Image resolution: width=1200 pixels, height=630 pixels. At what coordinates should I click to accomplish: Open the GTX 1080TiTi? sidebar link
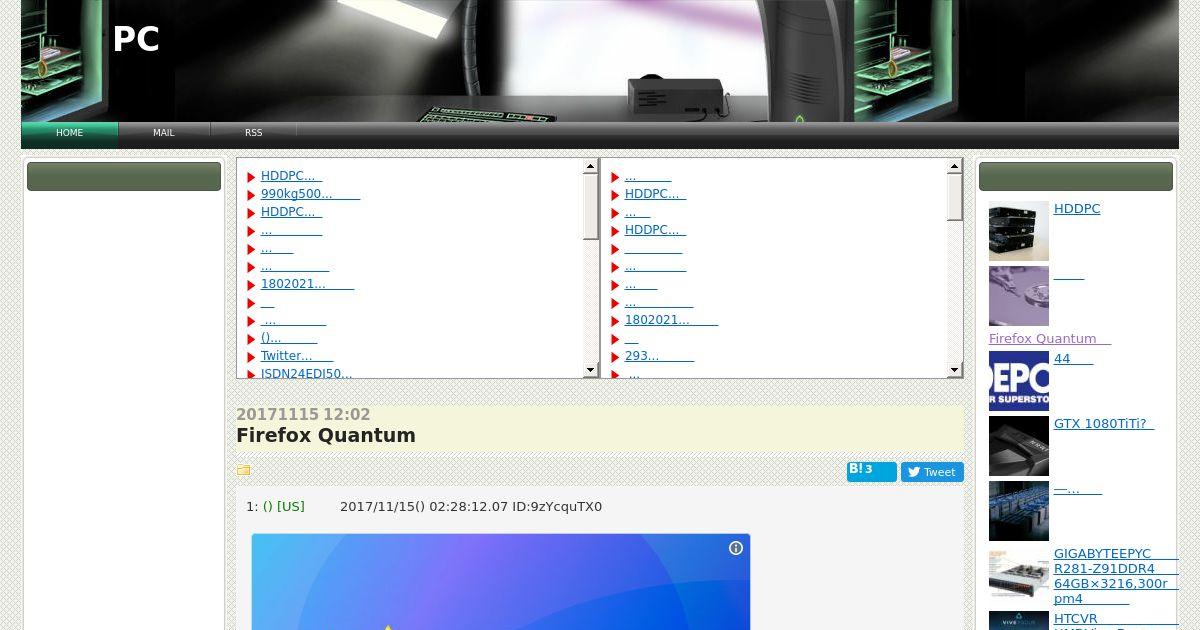[1104, 424]
